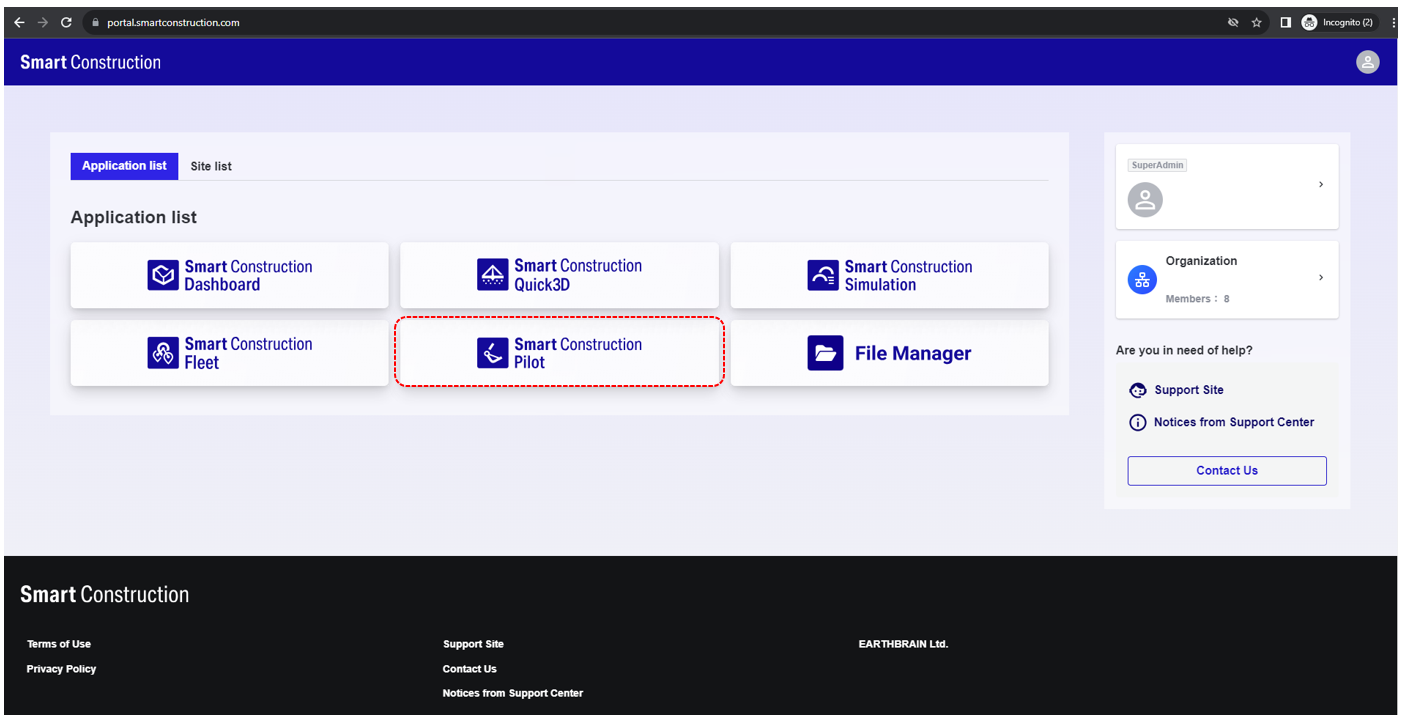
Task: Open Terms of Use footer link
Action: click(x=59, y=644)
